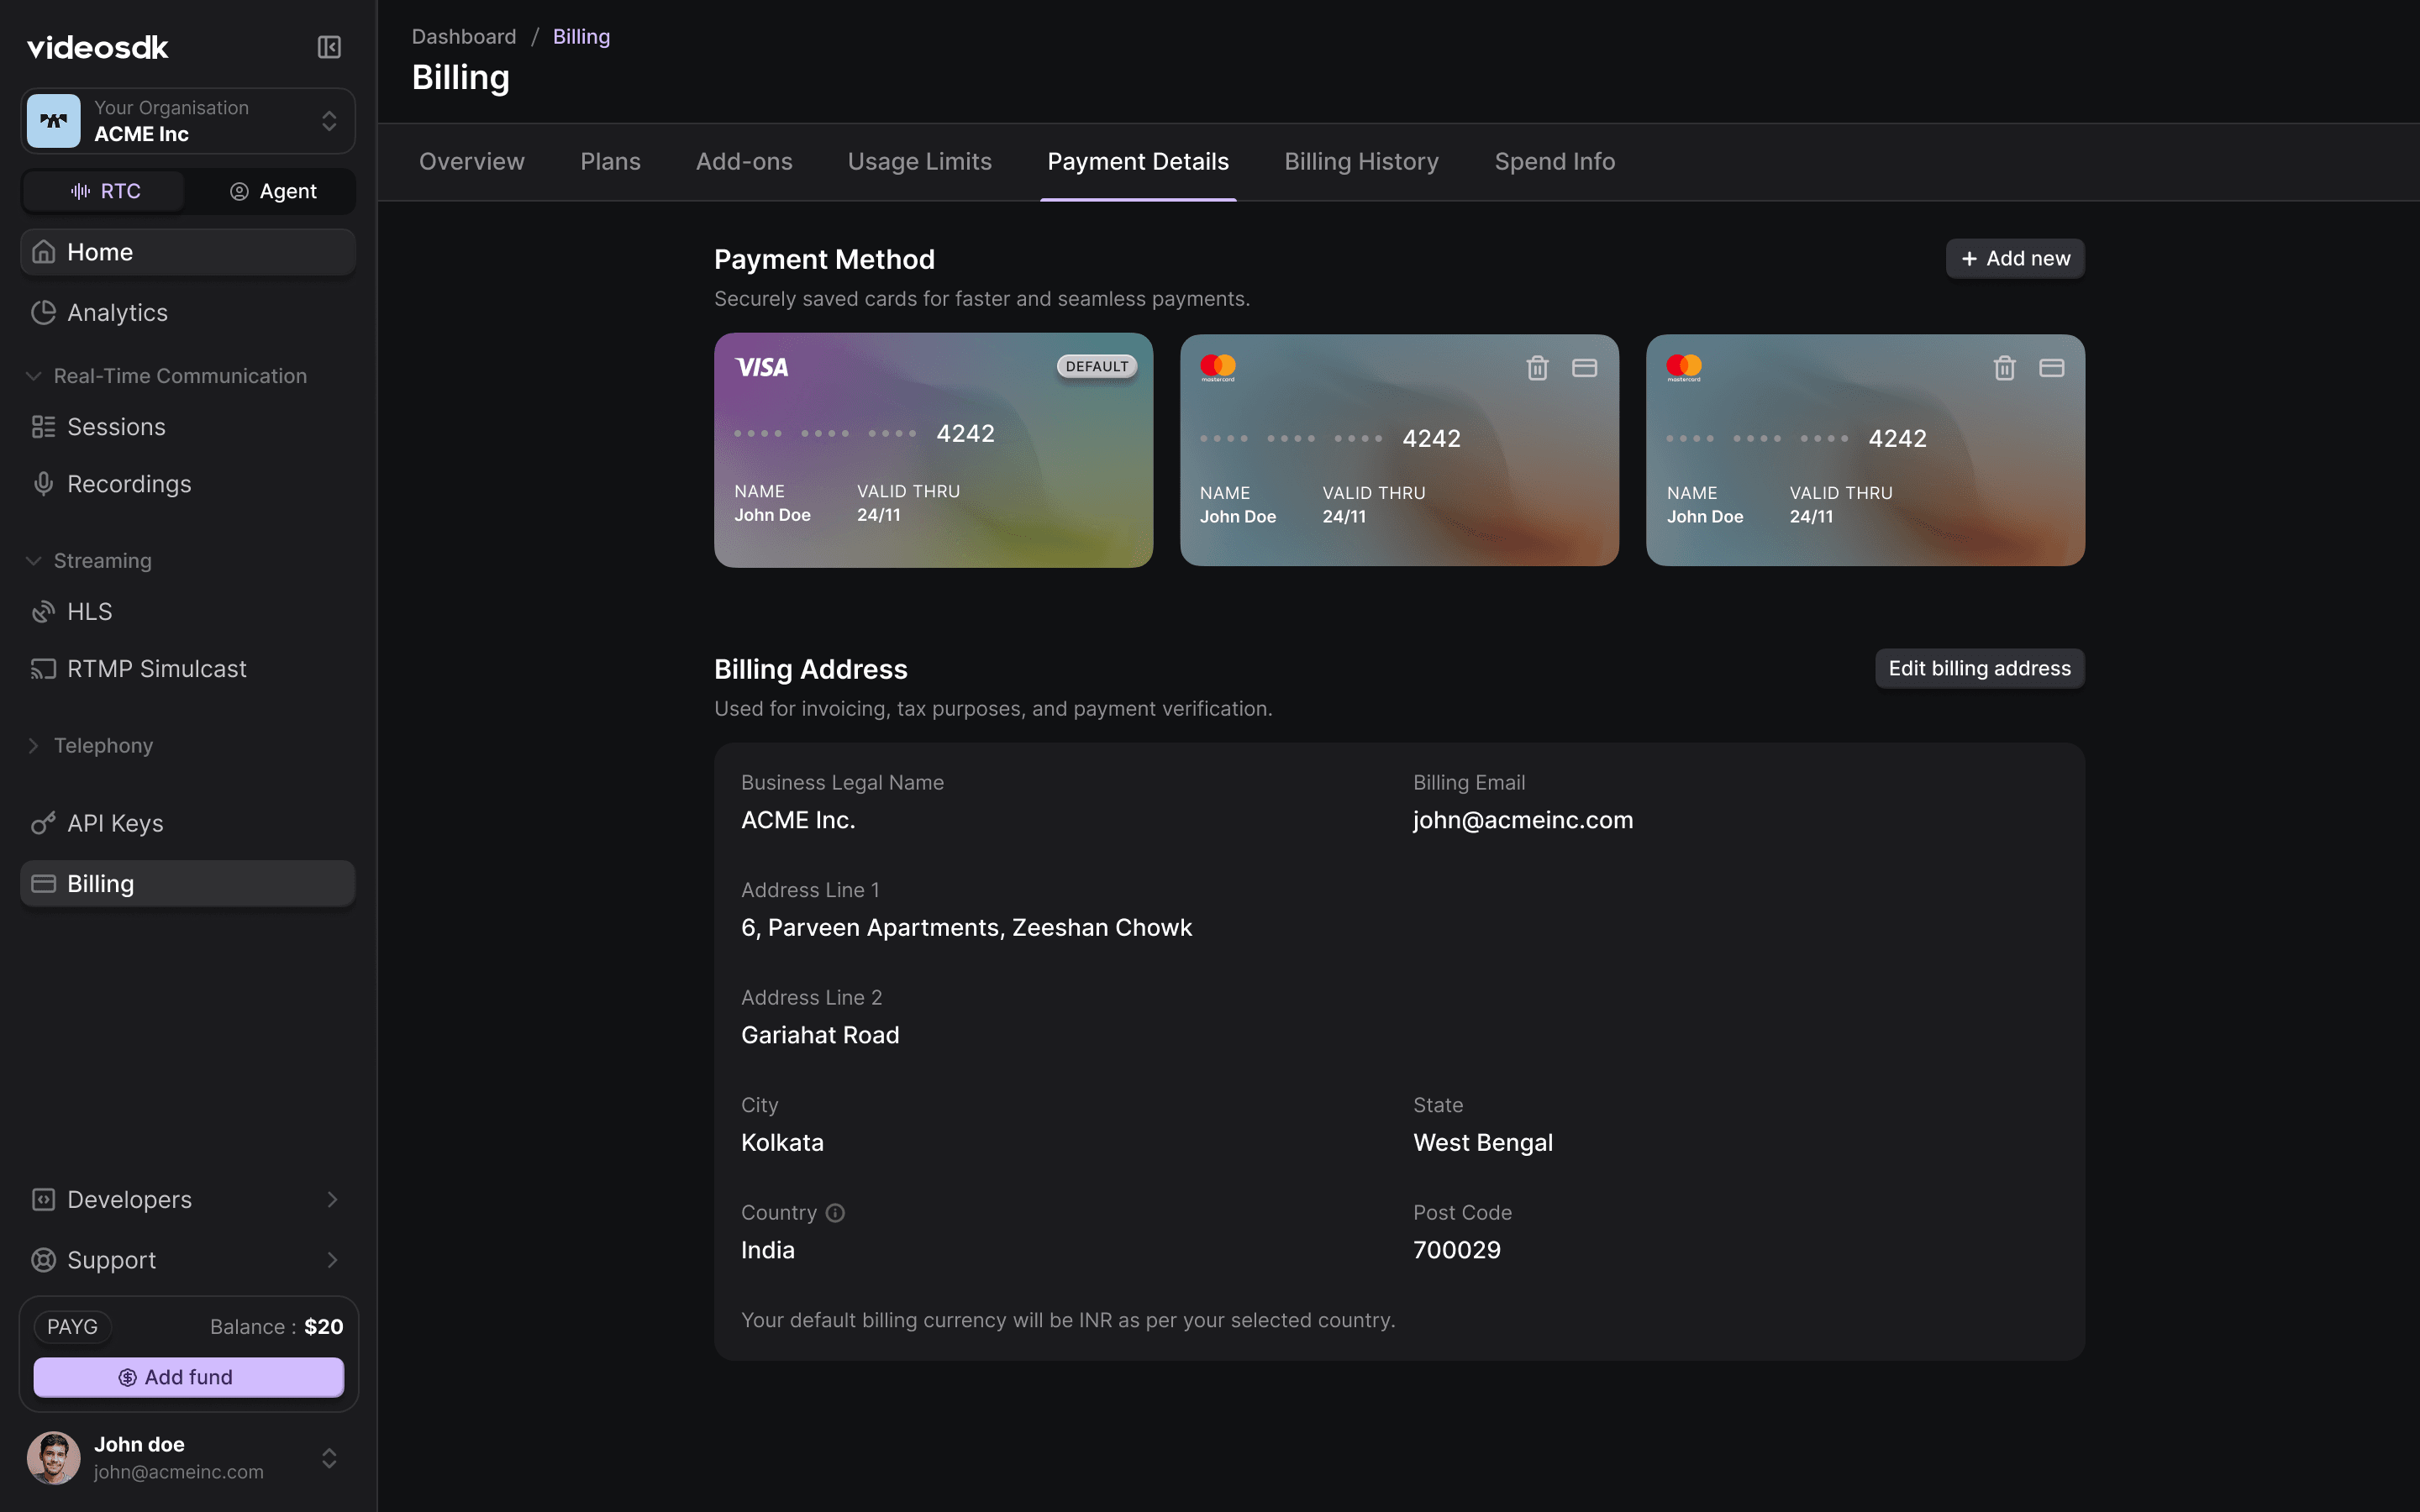Edit the billing address
Viewport: 2420px width, 1512px height.
[1978, 668]
